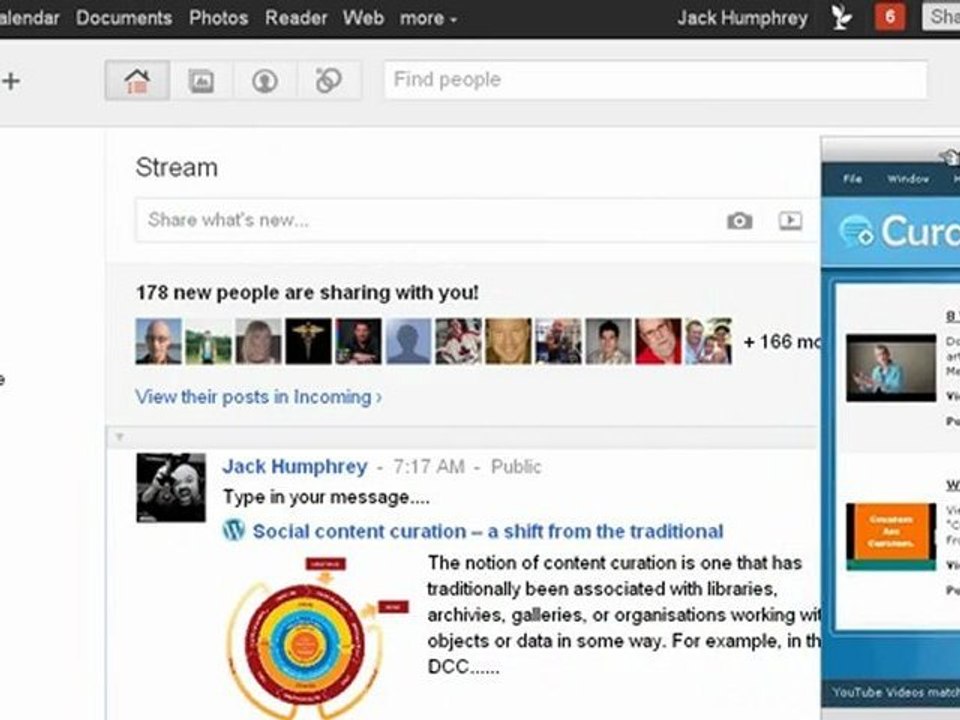Focus the Find people search field

click(655, 80)
